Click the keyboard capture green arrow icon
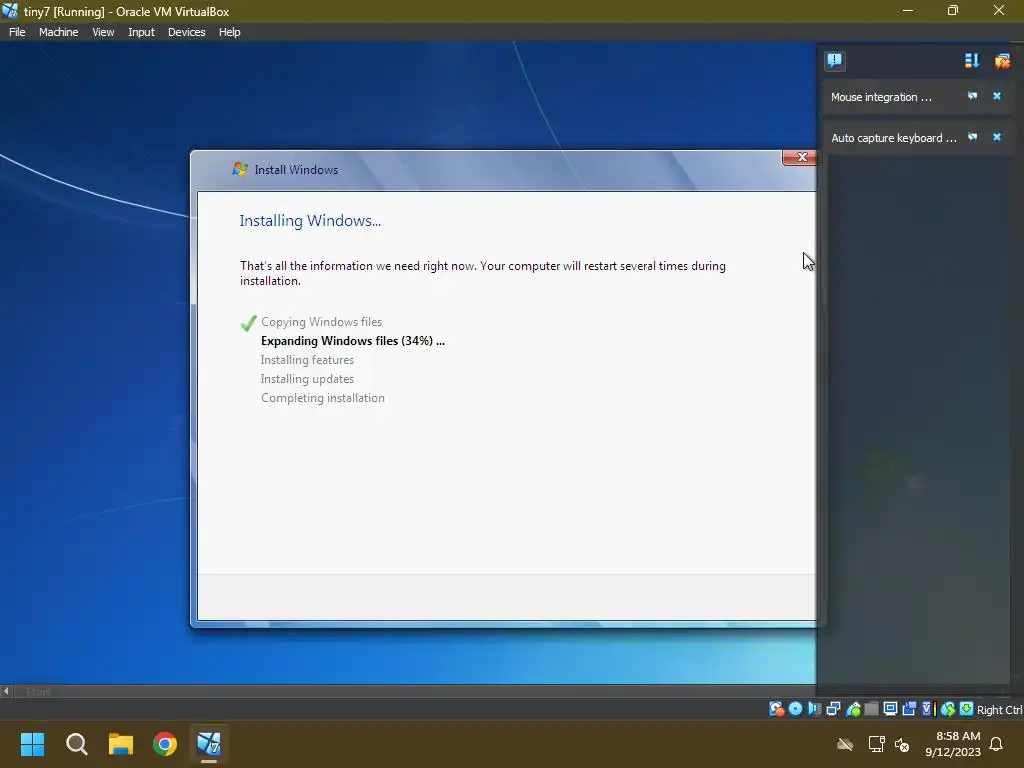The image size is (1024, 768). coord(967,709)
